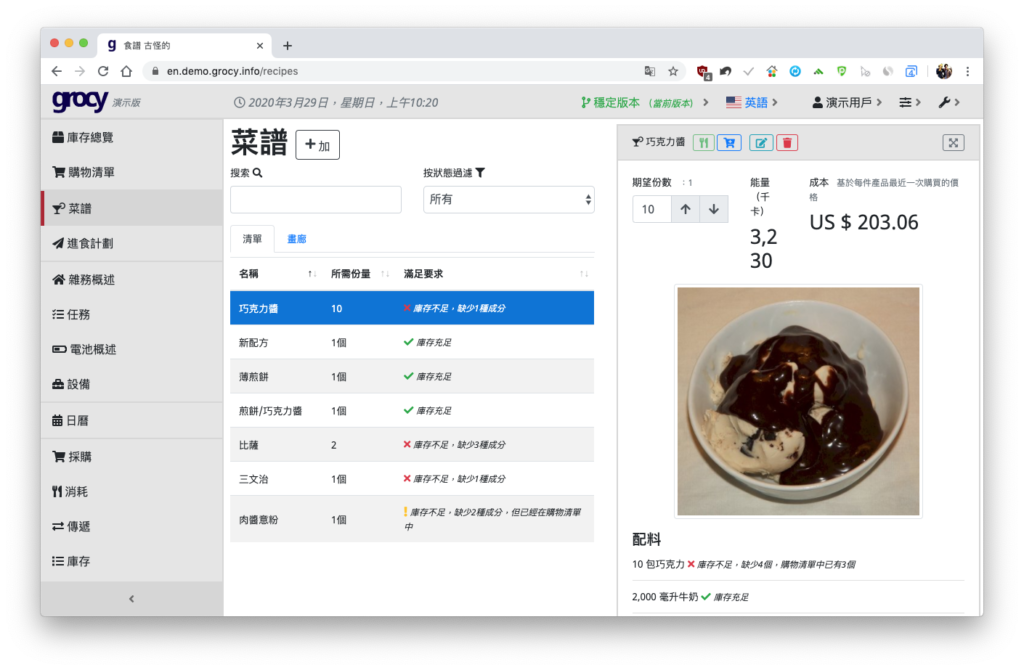Go back in browser history
Image resolution: width=1024 pixels, height=670 pixels.
click(x=57, y=71)
